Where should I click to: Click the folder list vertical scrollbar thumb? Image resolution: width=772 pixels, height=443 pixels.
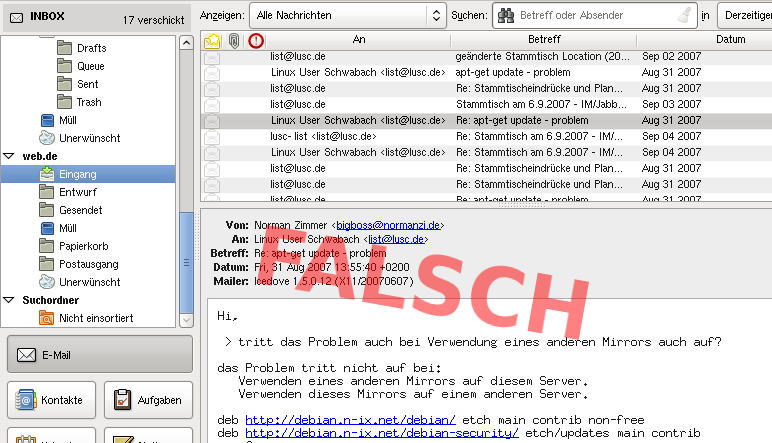185,262
